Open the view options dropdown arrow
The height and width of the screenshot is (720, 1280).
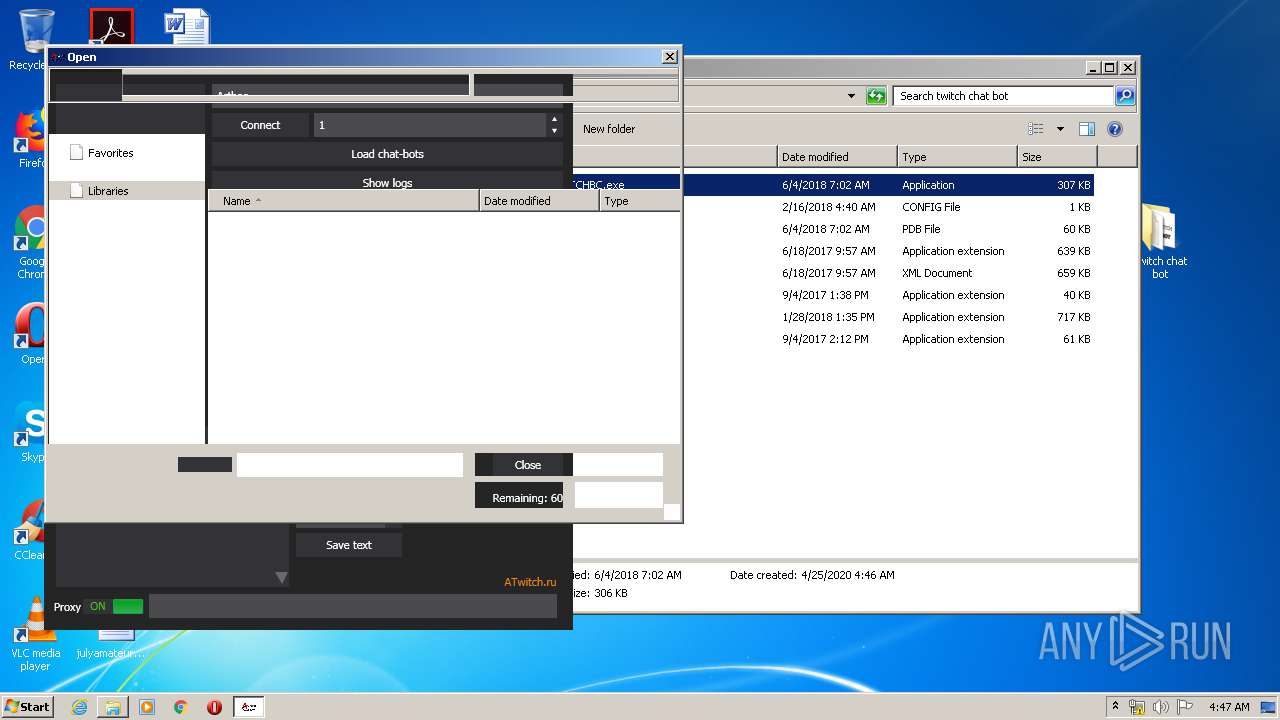pyautogui.click(x=1060, y=129)
